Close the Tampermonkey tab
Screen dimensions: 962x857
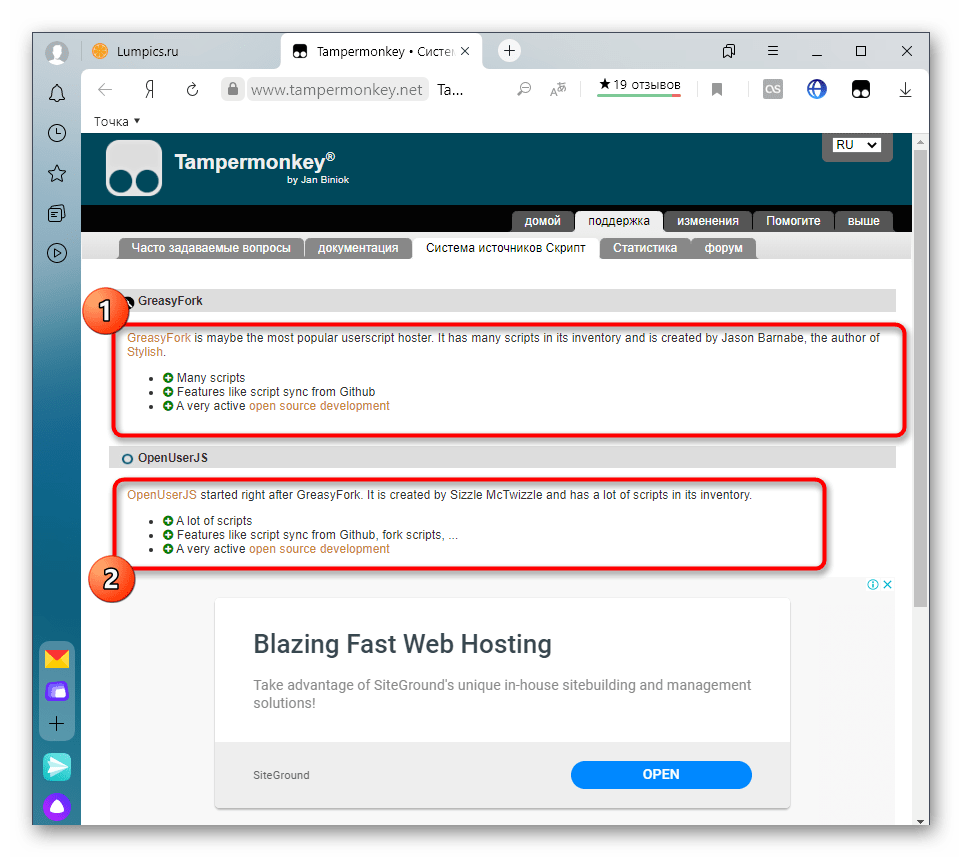click(465, 51)
